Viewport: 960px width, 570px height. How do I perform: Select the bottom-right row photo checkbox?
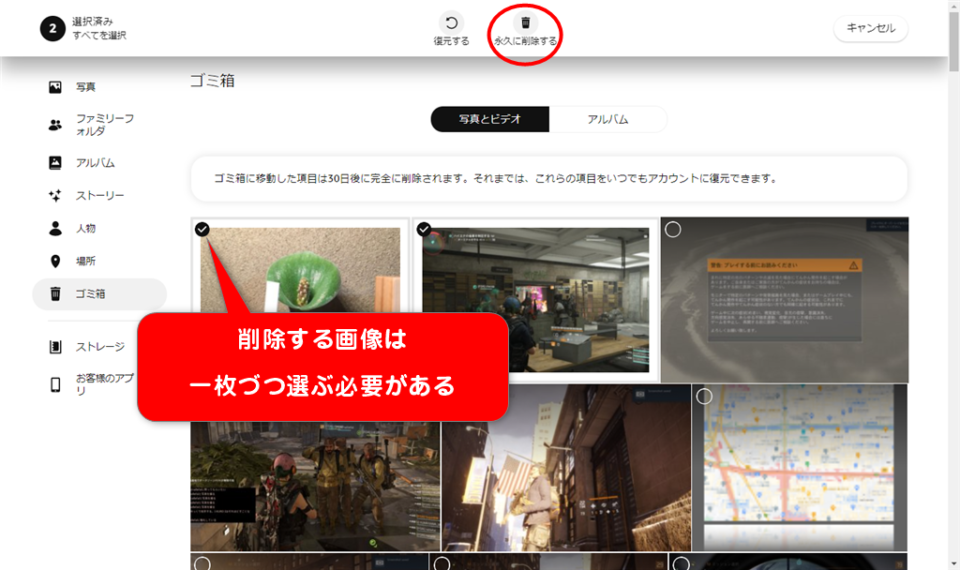pyautogui.click(x=681, y=563)
